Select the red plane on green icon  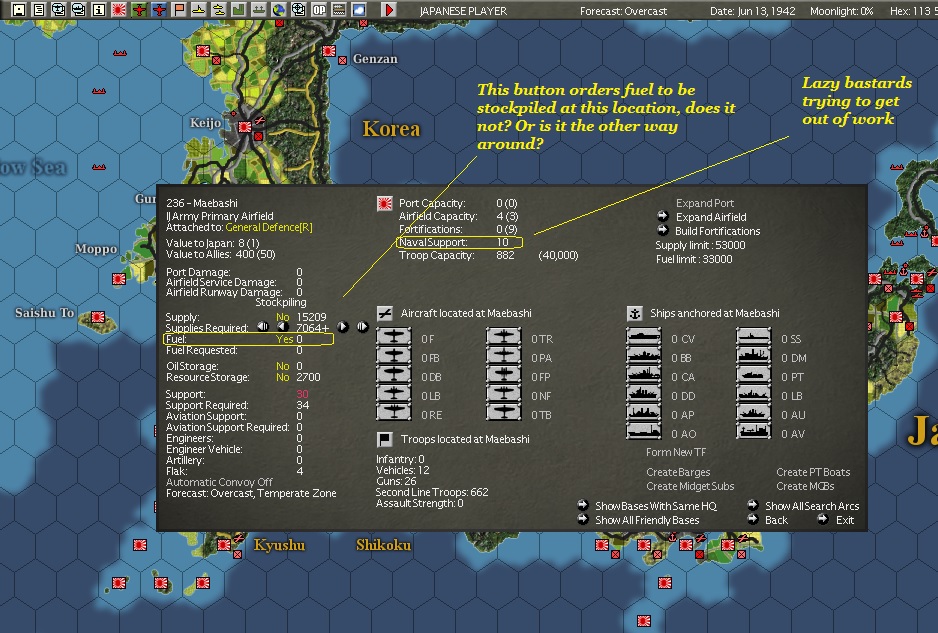(139, 10)
